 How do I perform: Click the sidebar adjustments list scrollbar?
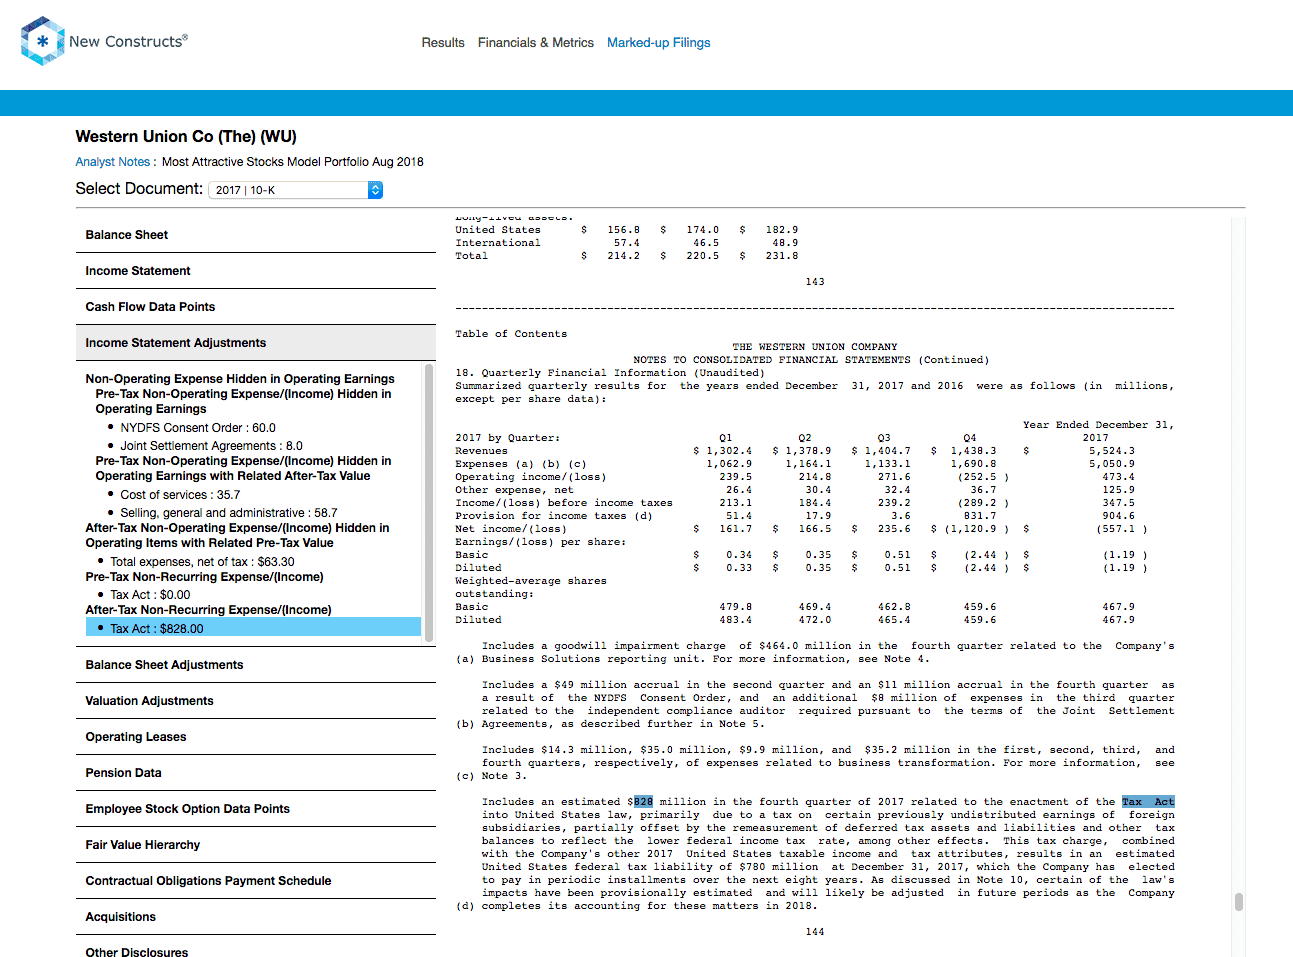(x=429, y=502)
